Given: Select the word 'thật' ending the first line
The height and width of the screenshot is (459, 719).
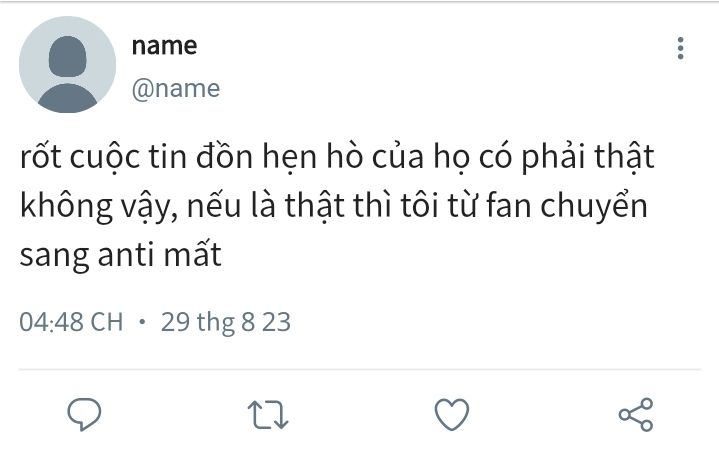Looking at the screenshot, I should [x=624, y=157].
